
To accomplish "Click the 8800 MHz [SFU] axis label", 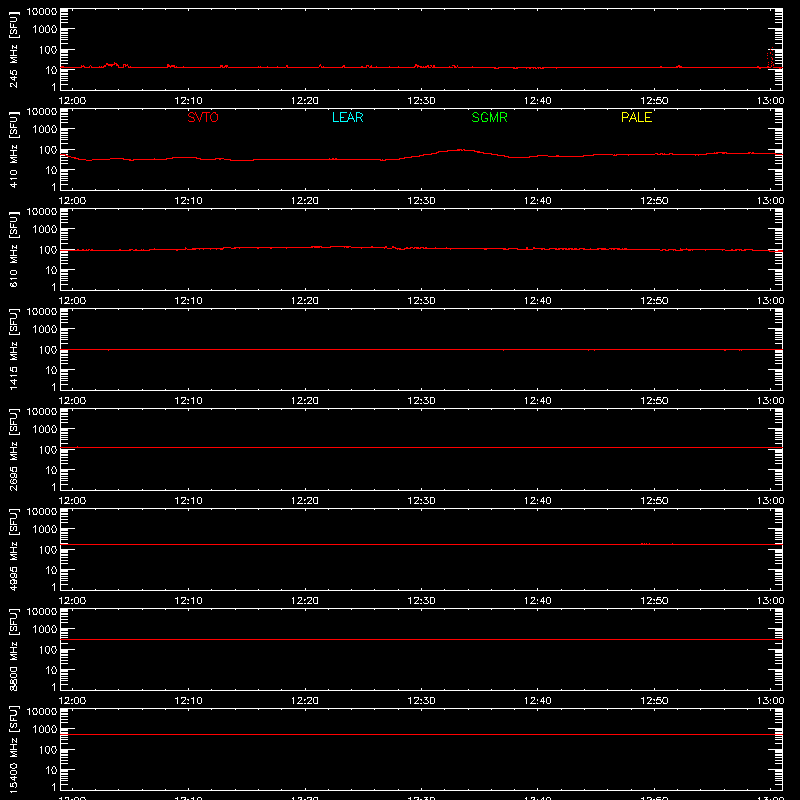I will (x=13, y=649).
